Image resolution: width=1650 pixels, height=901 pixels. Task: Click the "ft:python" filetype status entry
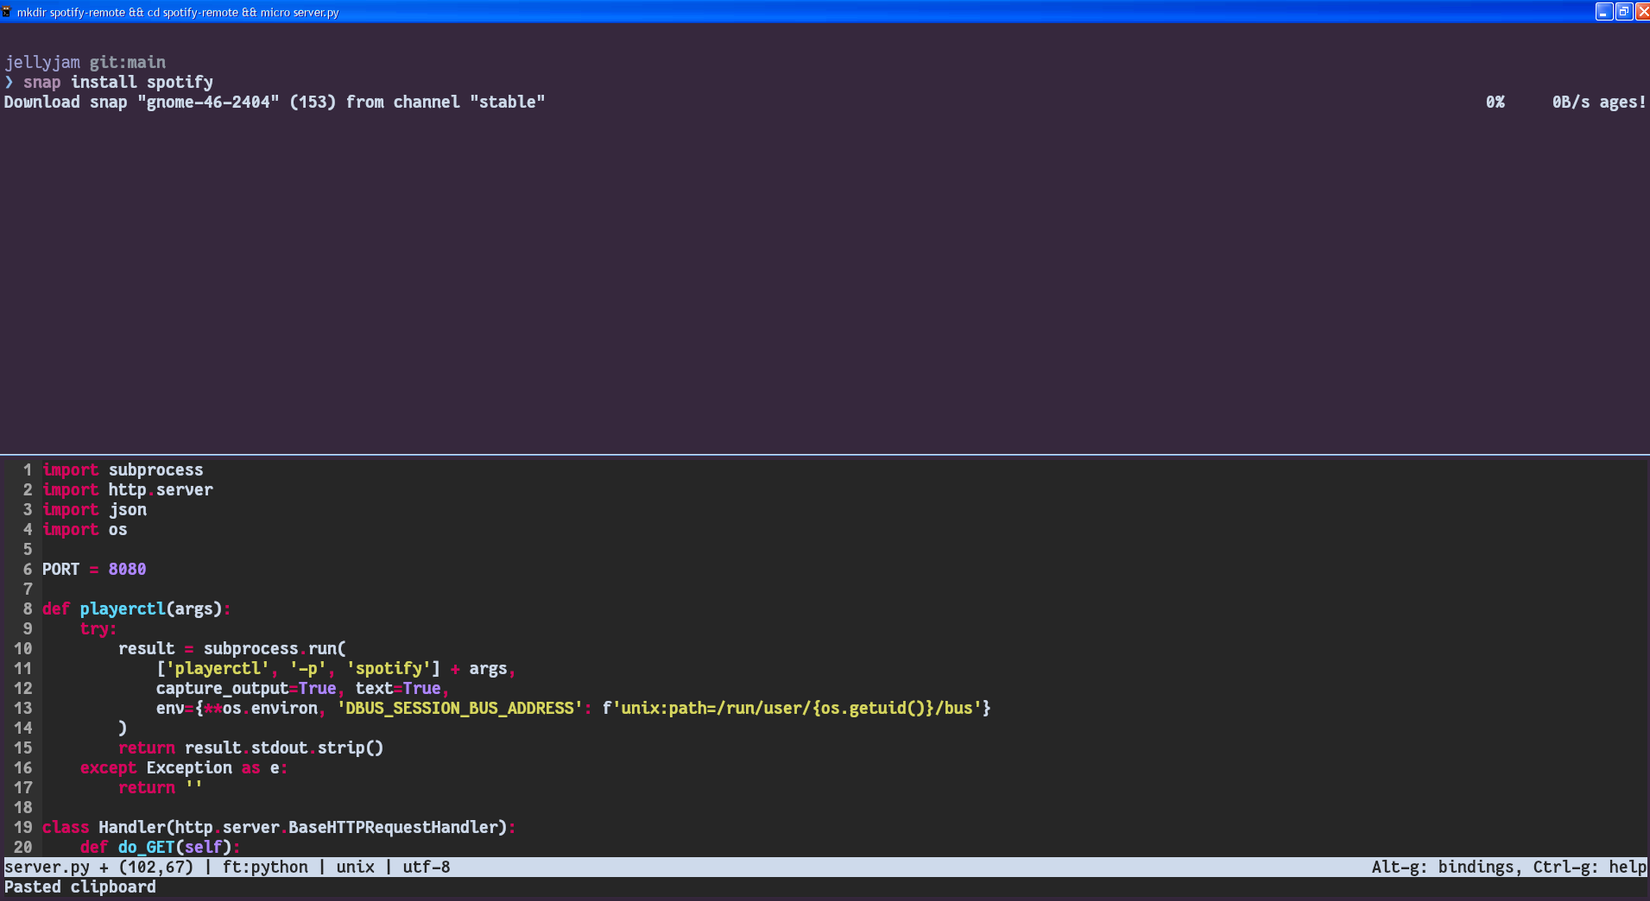tap(265, 867)
